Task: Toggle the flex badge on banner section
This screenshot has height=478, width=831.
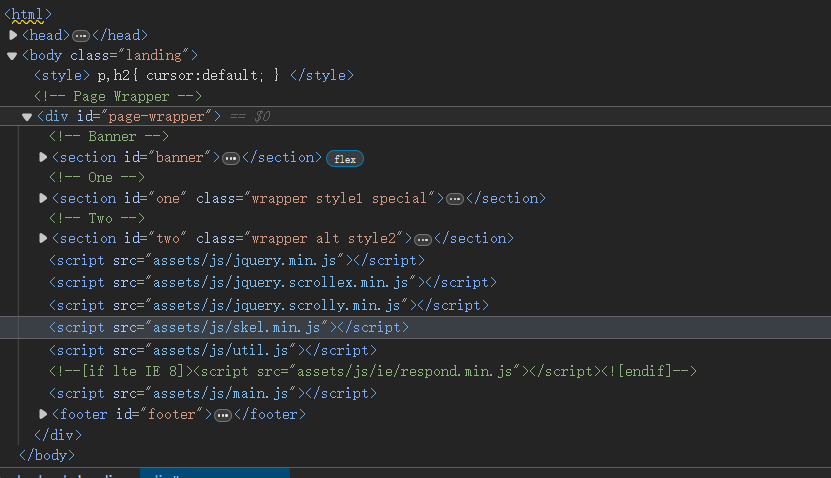Action: pyautogui.click(x=345, y=159)
